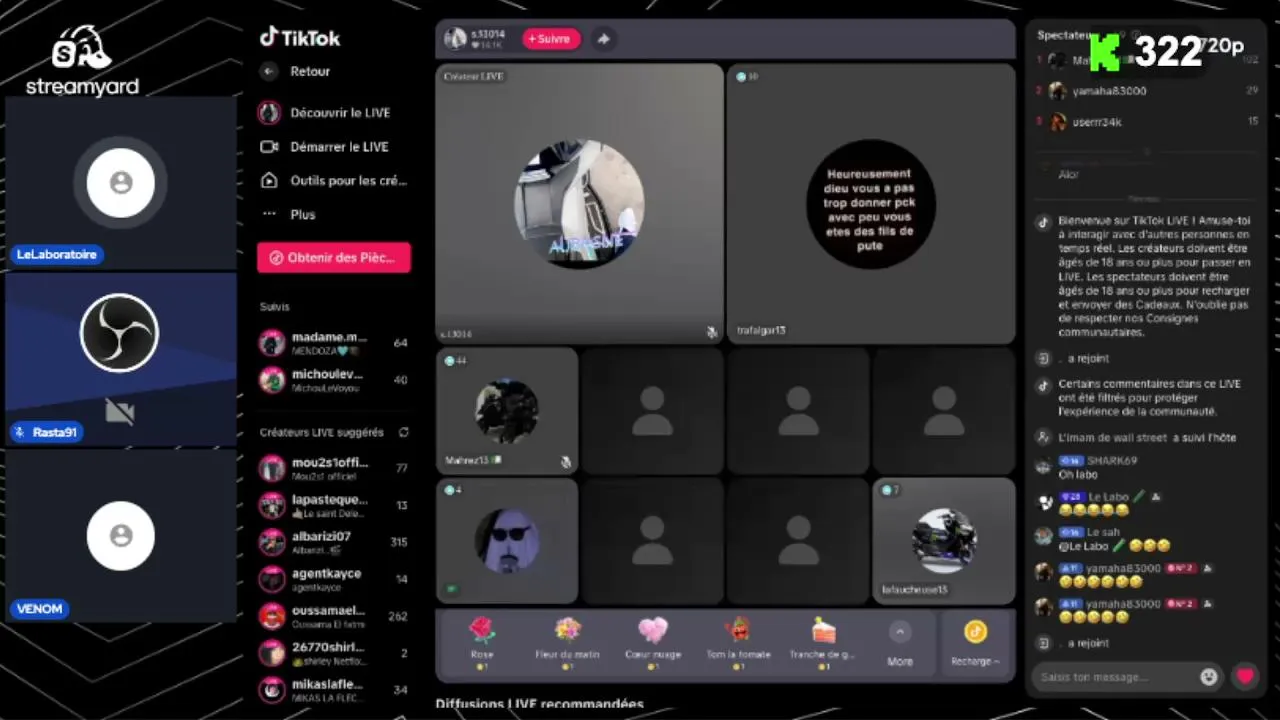Open host s.13014 profile avatar in header

(456, 39)
